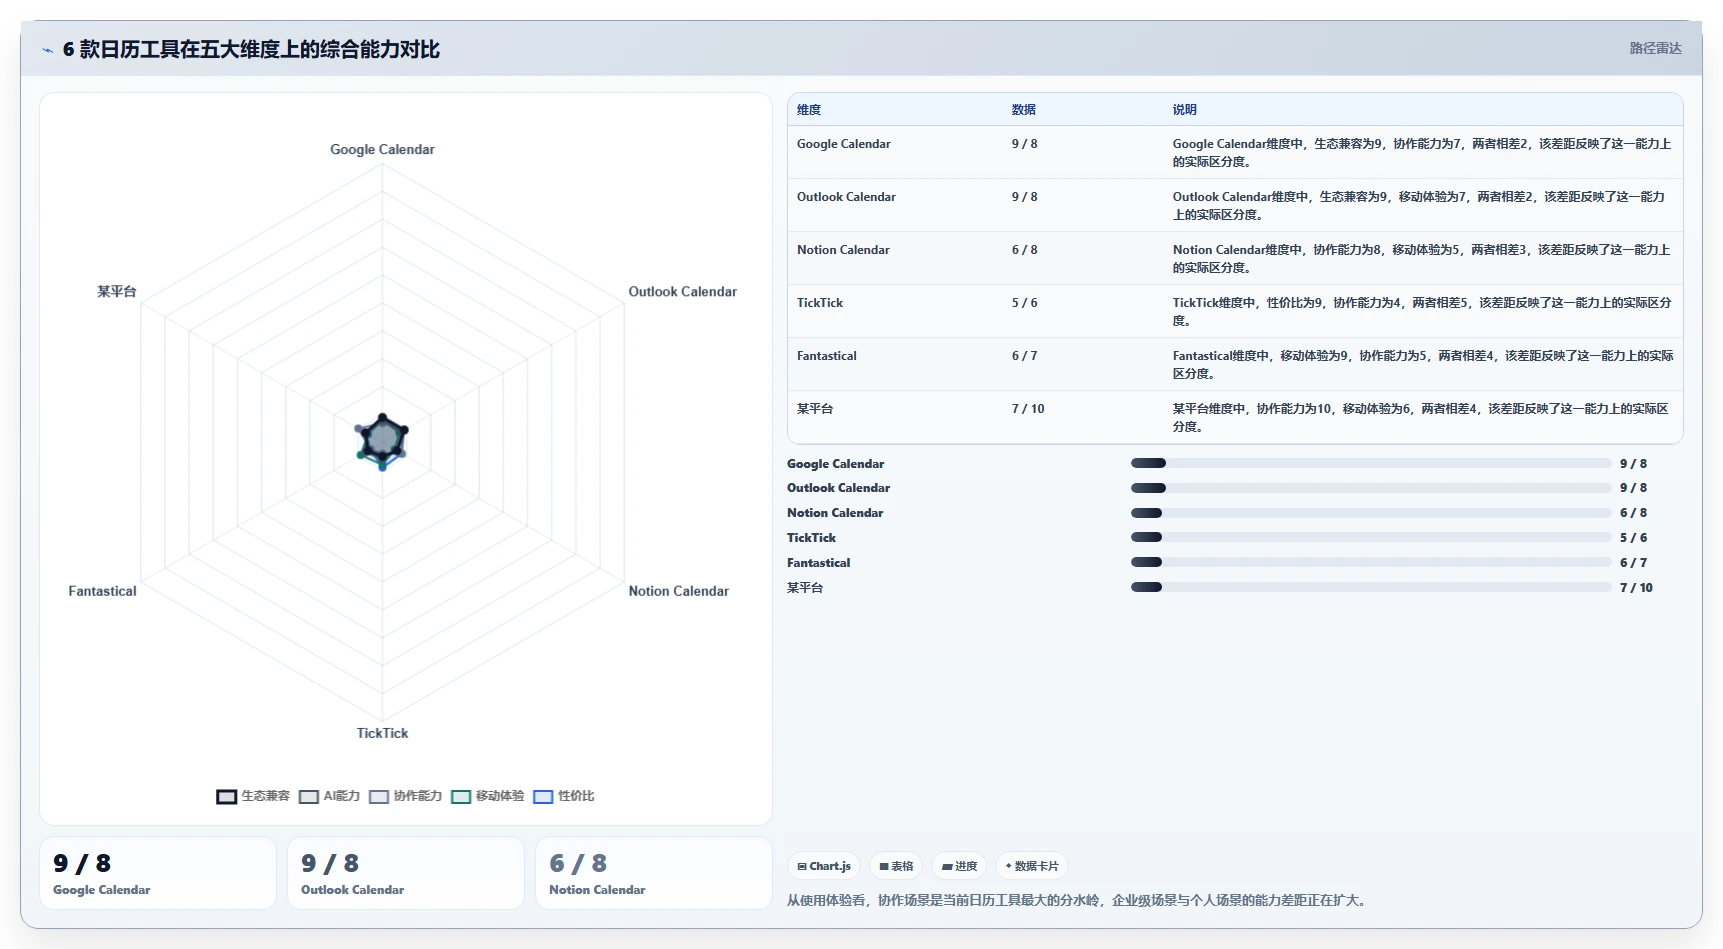Select the 说明 column header
The image size is (1723, 949).
click(x=1185, y=110)
